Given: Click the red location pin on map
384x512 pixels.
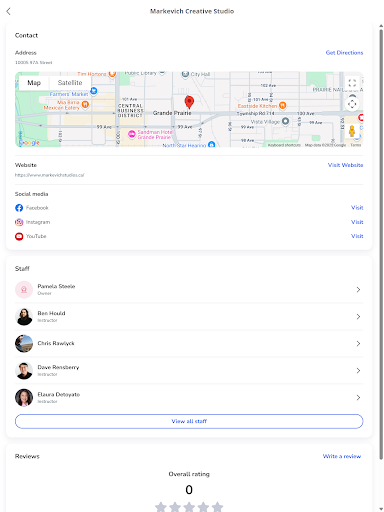Looking at the screenshot, I should 189,102.
